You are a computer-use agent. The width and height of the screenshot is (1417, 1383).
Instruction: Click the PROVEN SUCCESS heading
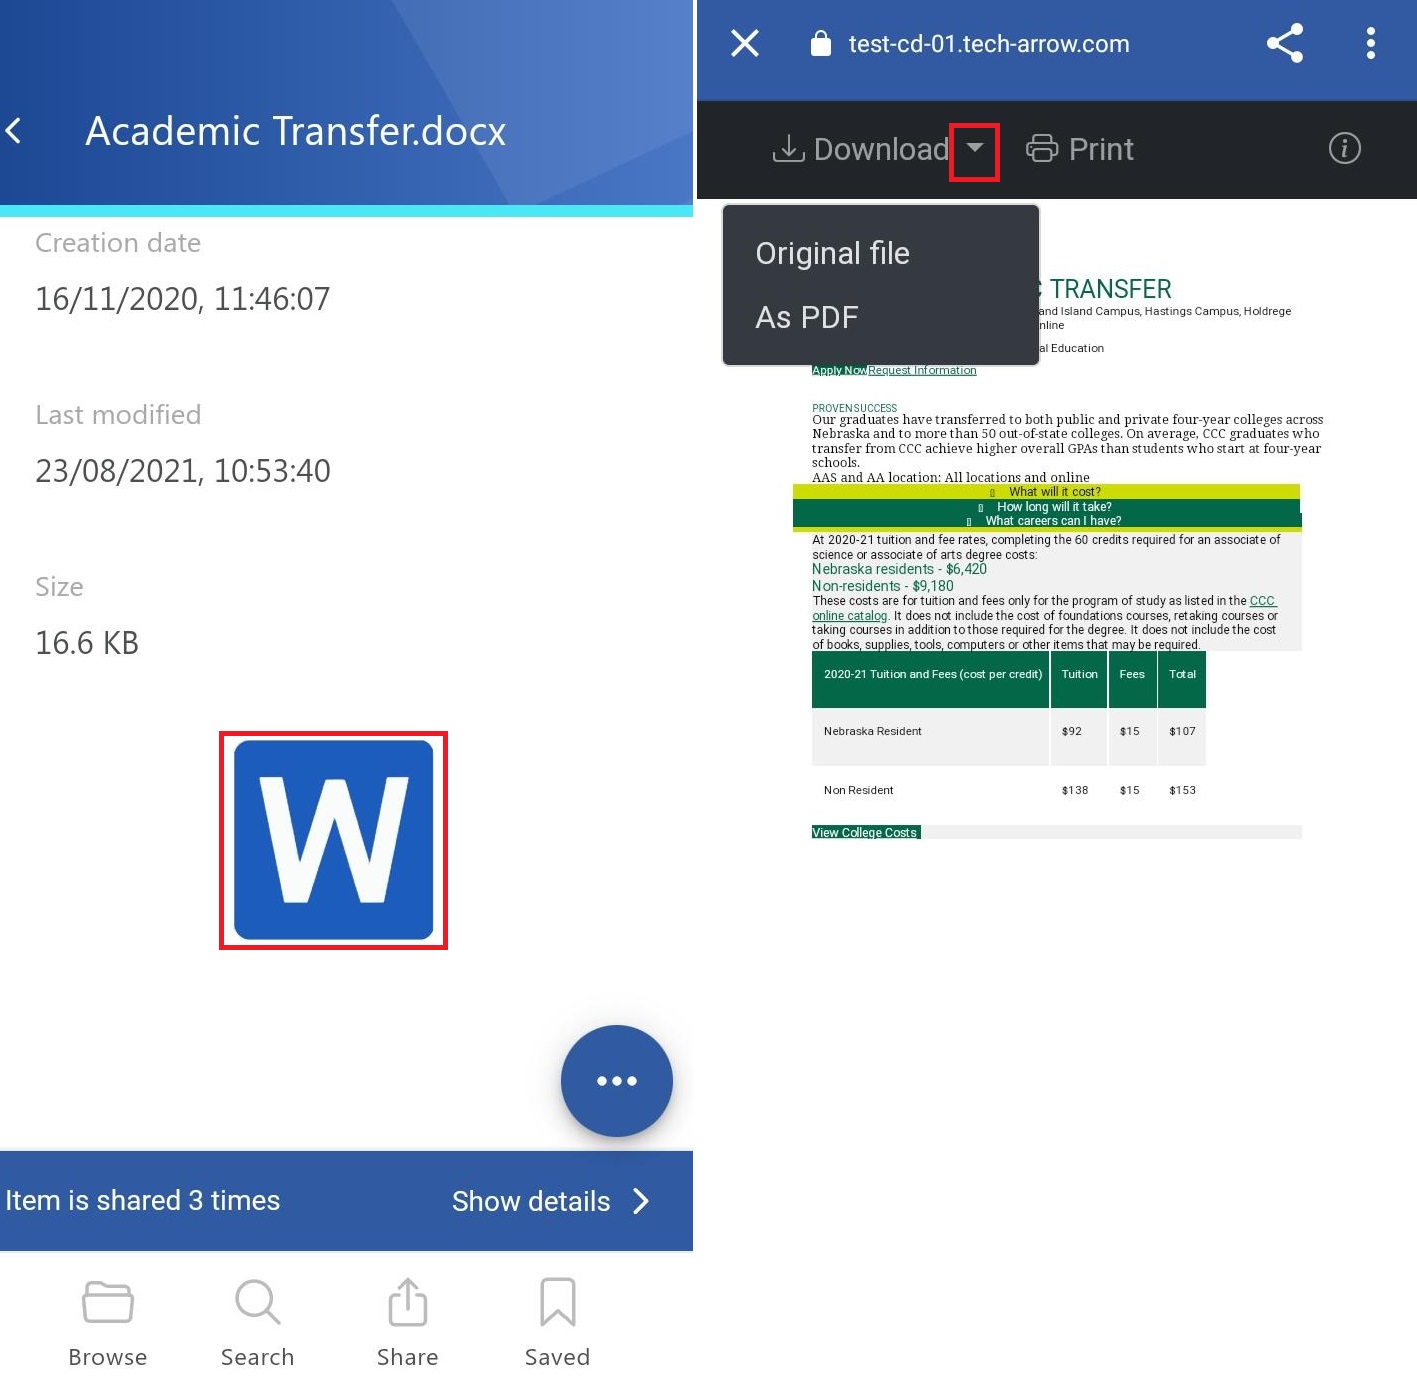(855, 408)
